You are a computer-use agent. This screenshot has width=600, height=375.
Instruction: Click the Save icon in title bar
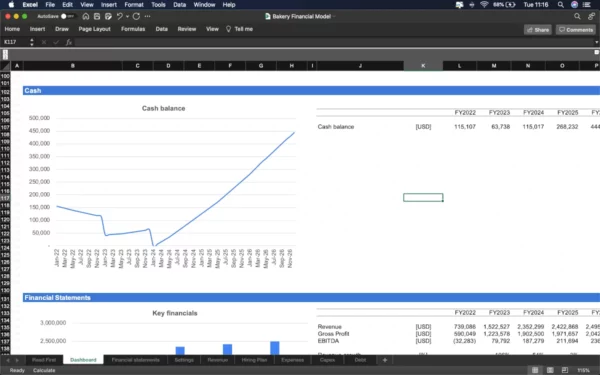pos(97,16)
